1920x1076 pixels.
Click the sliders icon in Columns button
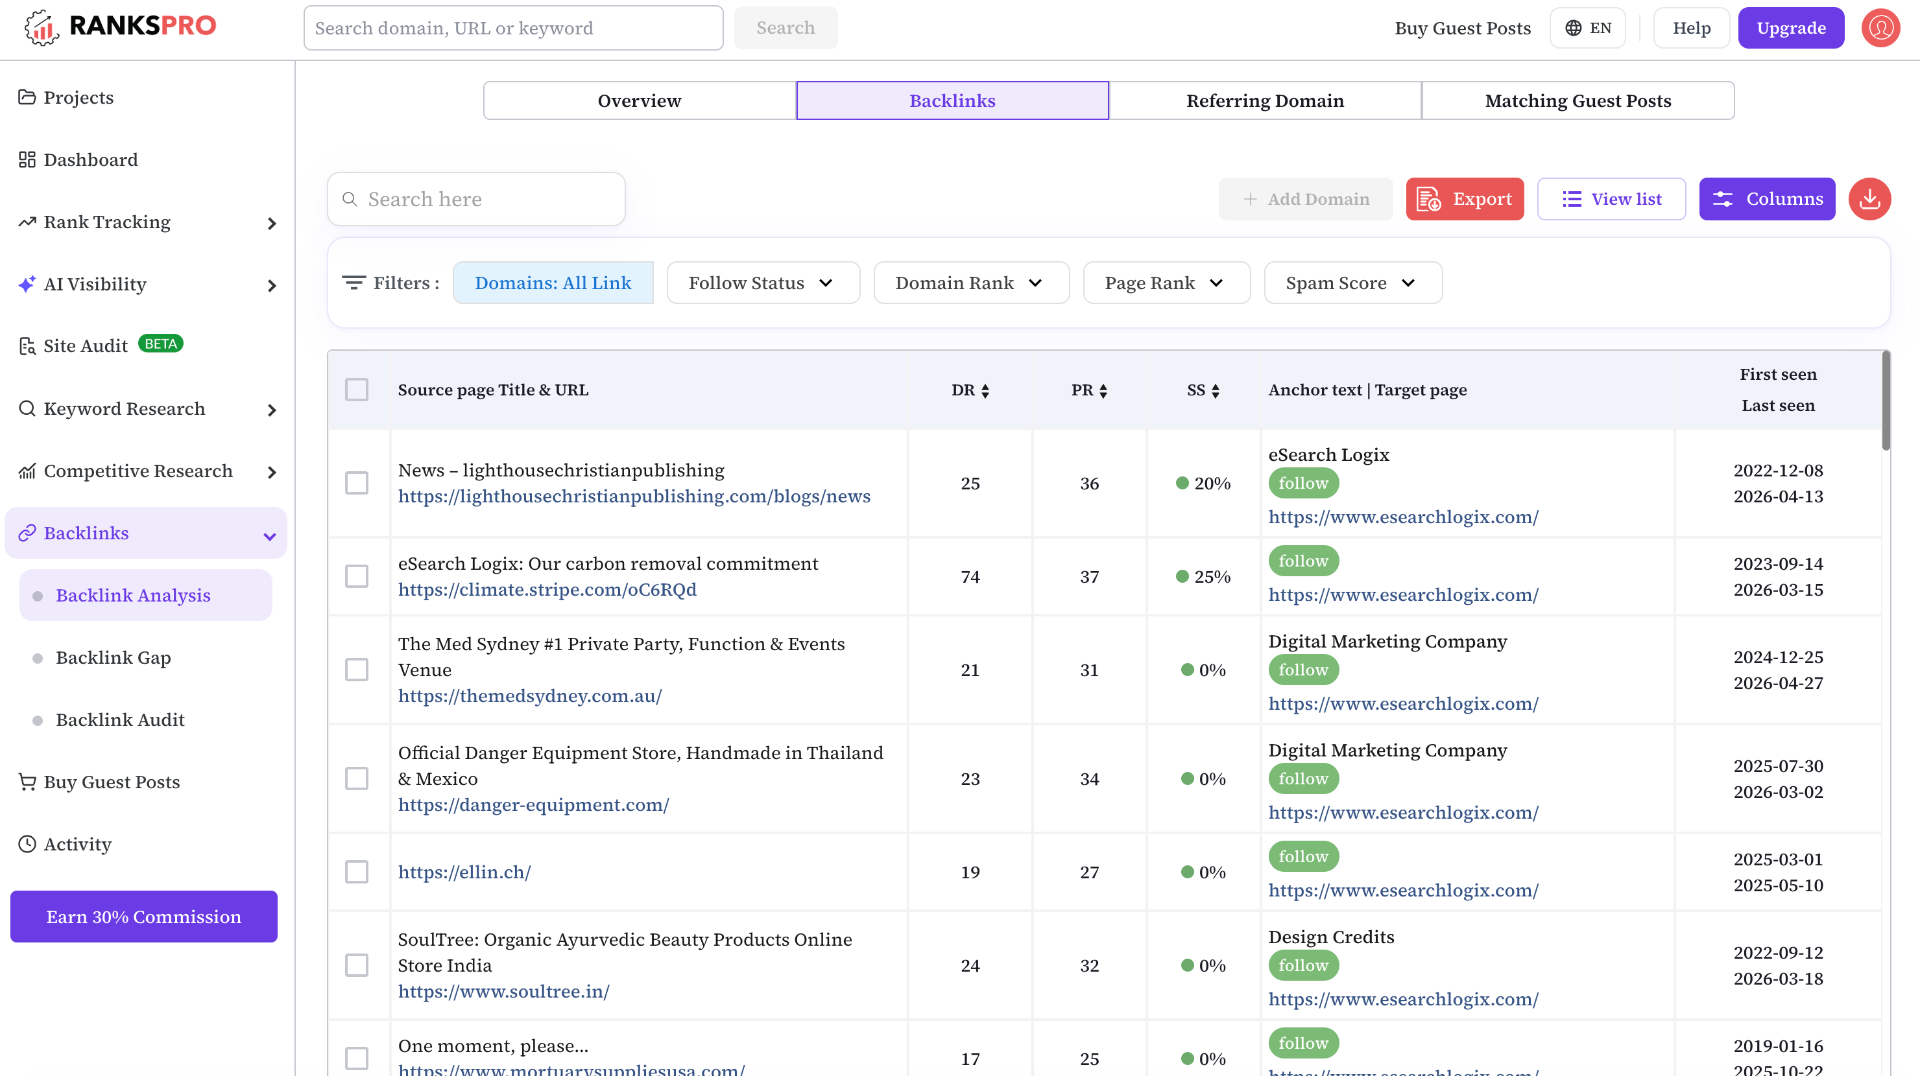coord(1723,199)
